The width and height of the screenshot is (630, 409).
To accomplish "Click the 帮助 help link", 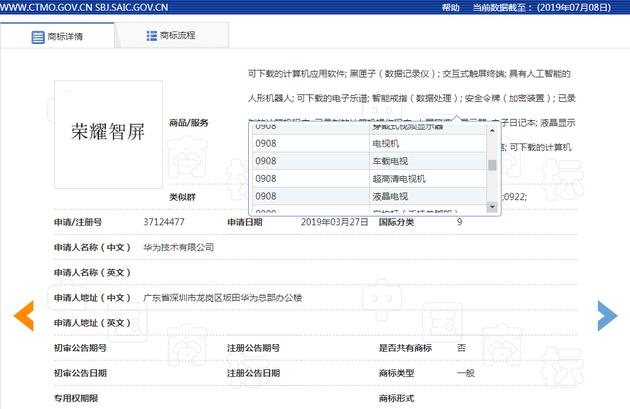I will coord(450,7).
